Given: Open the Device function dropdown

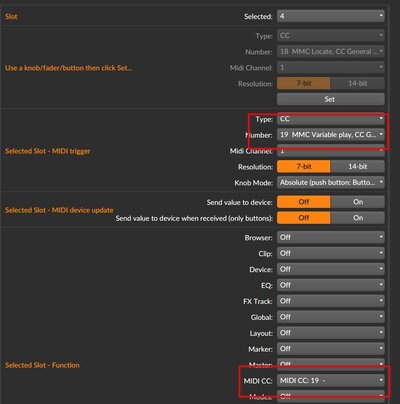Looking at the screenshot, I should point(331,269).
